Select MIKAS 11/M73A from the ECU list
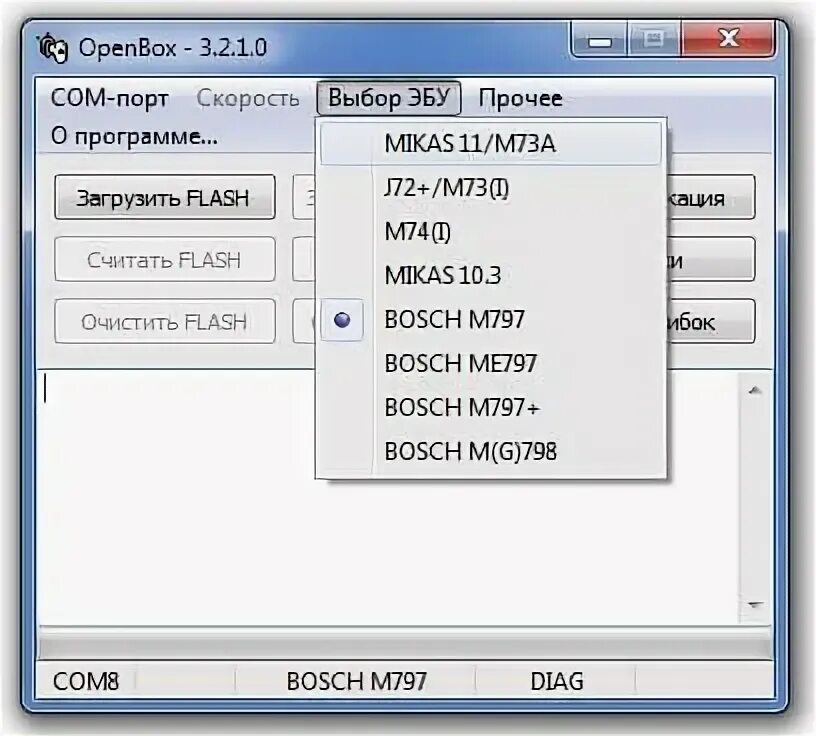The height and width of the screenshot is (736, 816). 491,144
